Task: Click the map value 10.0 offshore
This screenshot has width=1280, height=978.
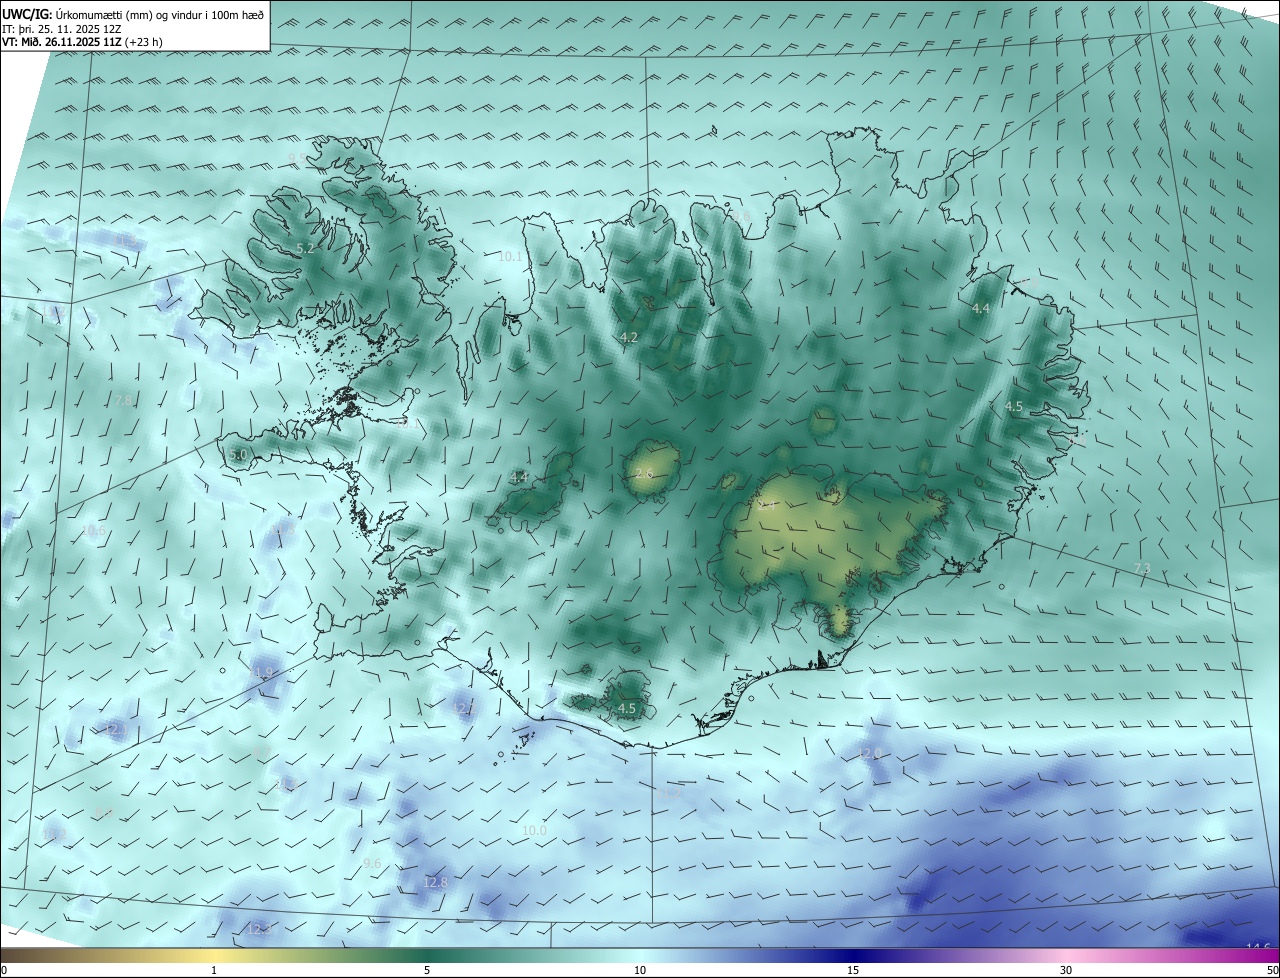Action: (x=535, y=831)
